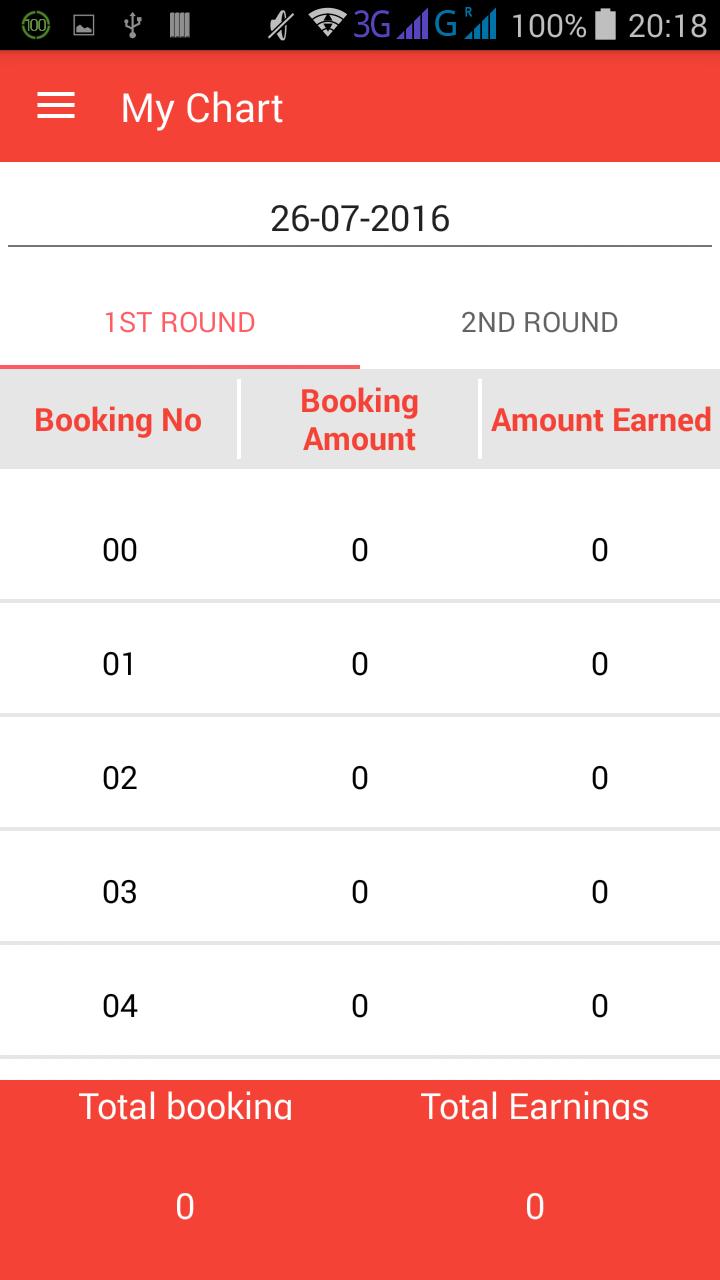Image resolution: width=720 pixels, height=1280 pixels.
Task: Tap the barcode notification icon
Action: tap(180, 26)
